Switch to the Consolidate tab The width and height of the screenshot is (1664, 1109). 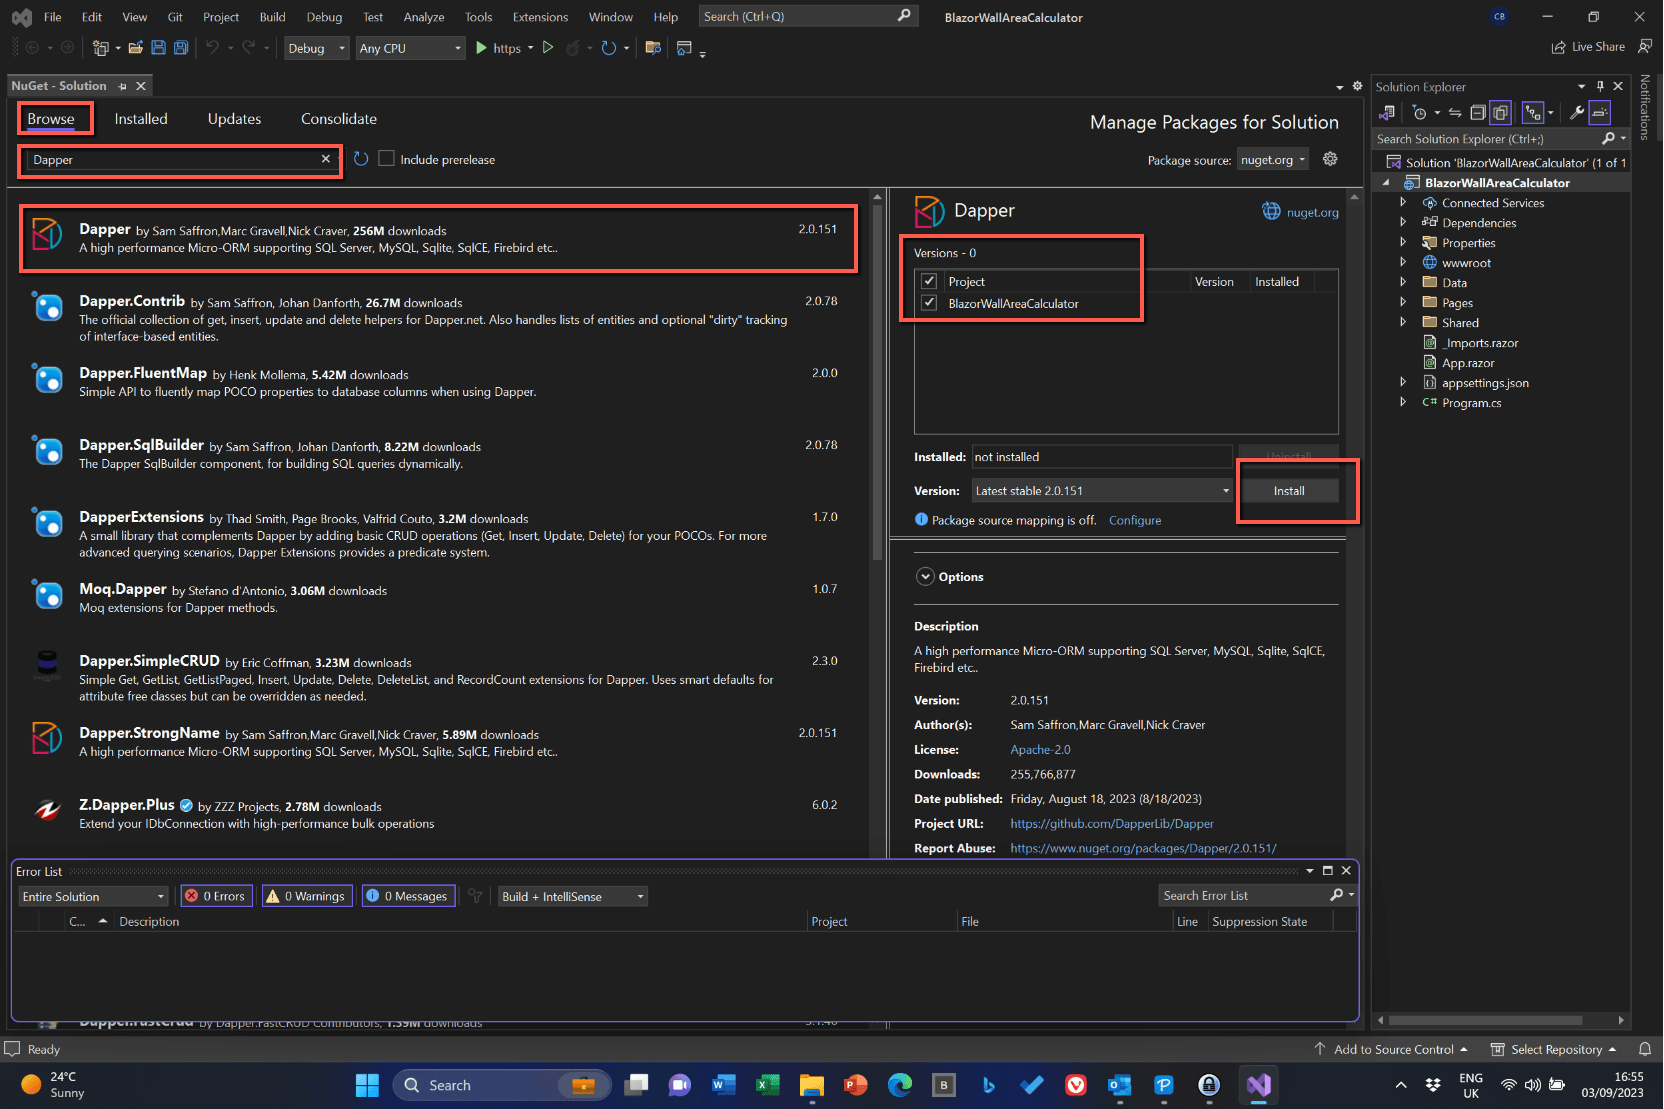click(339, 119)
